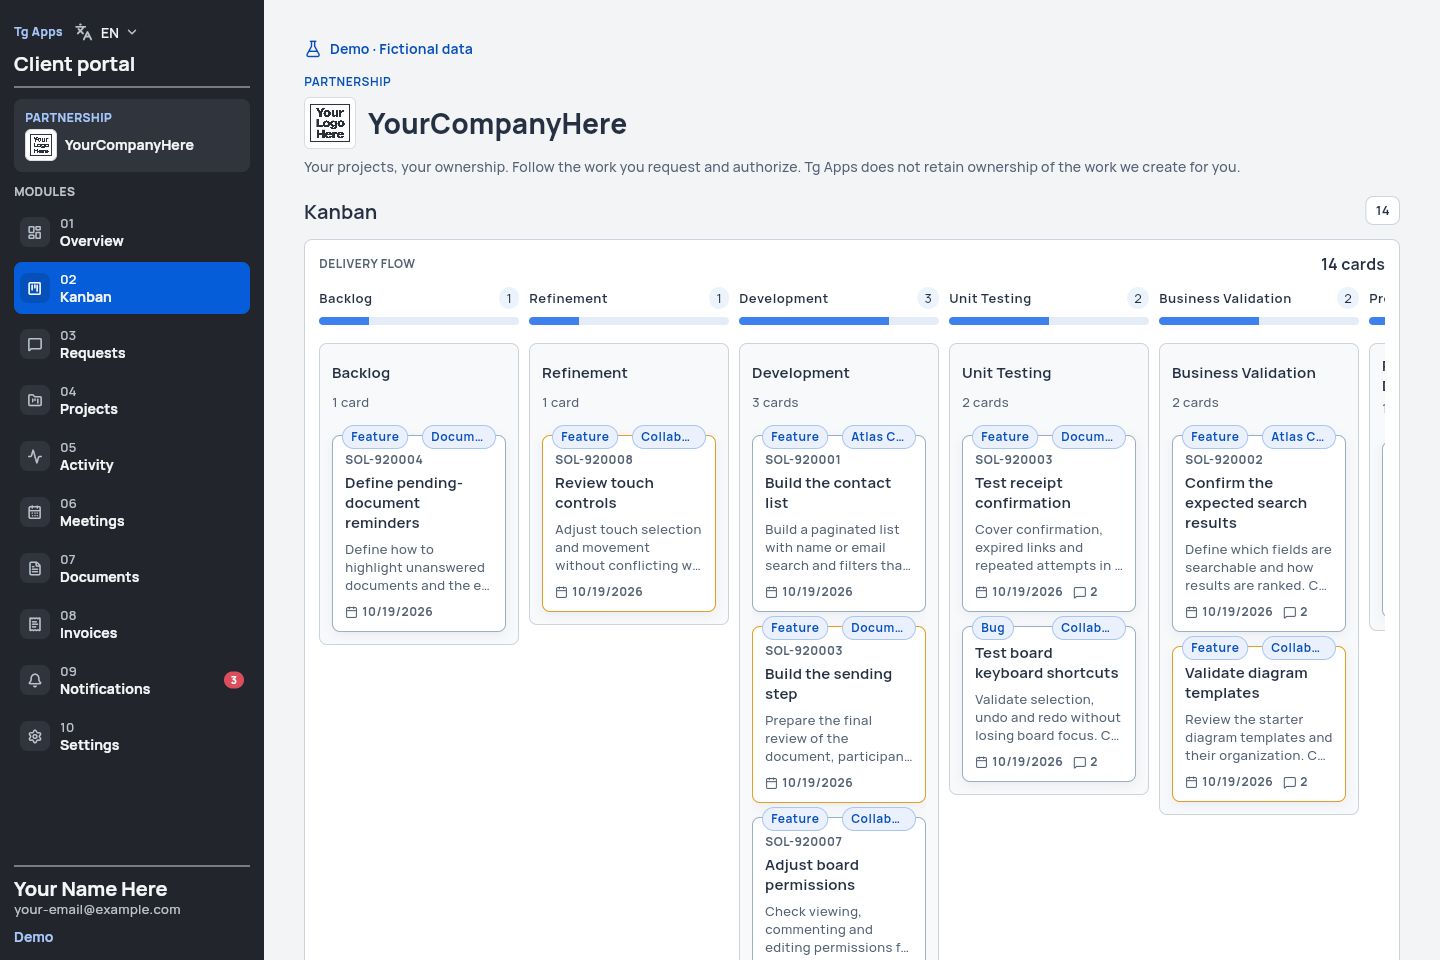
Task: Open the Overview module
Action: pyautogui.click(x=132, y=232)
